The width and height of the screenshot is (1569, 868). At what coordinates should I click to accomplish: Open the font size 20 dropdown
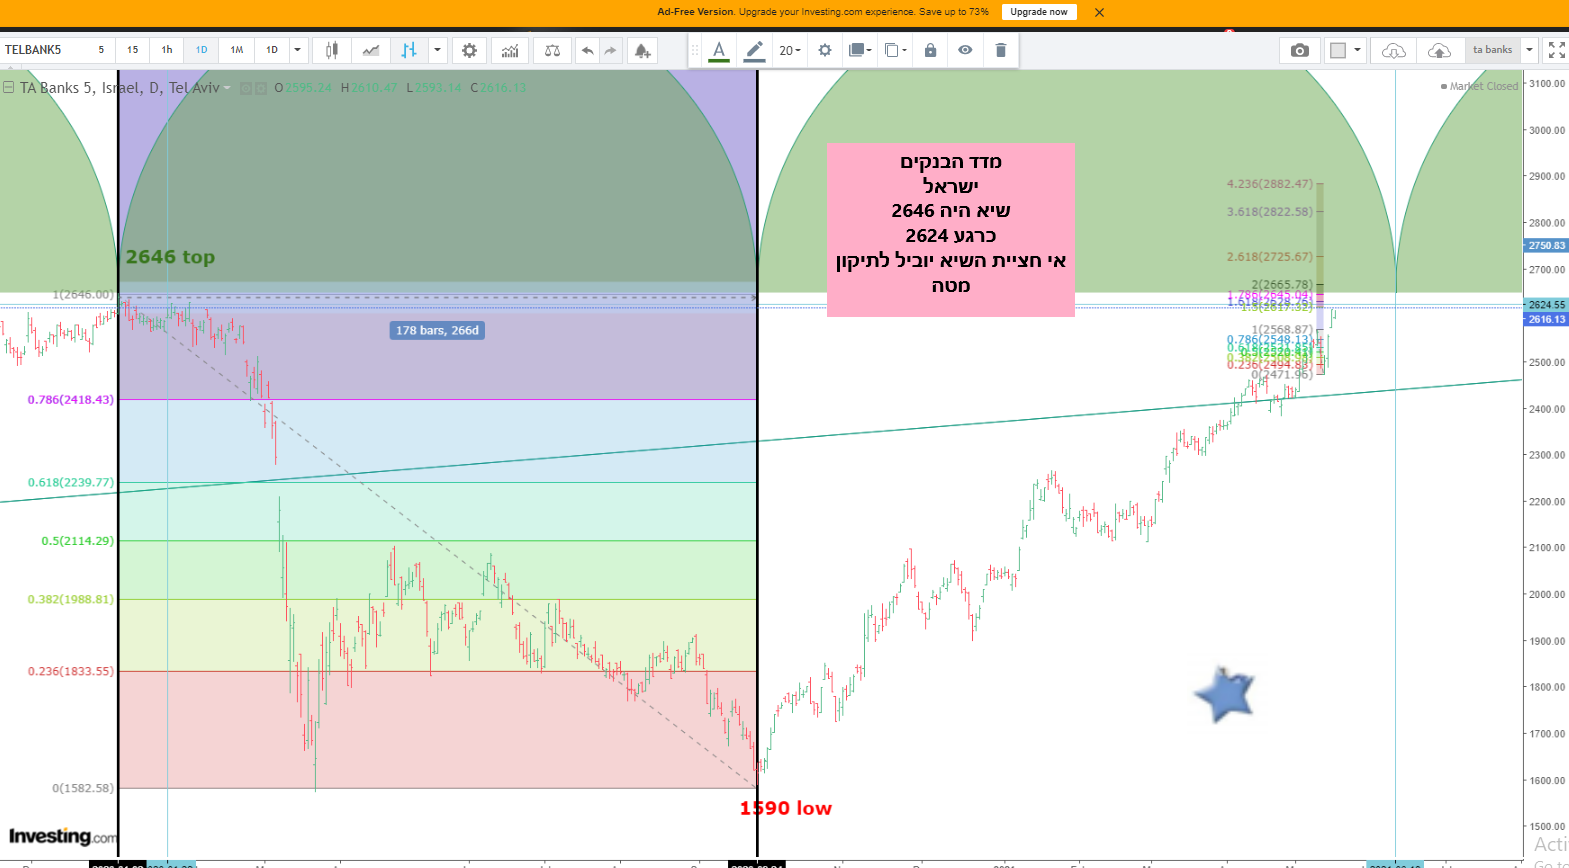pos(790,50)
